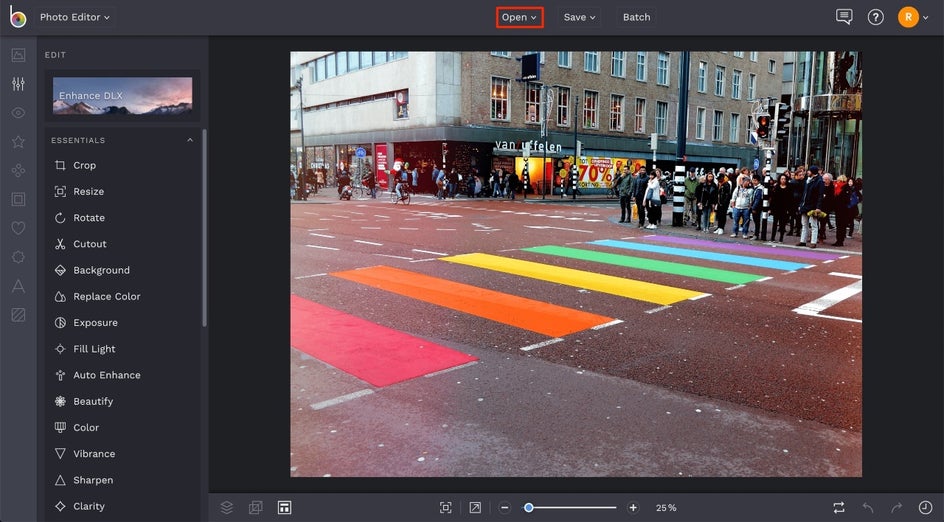The height and width of the screenshot is (522, 944).
Task: Click the redo arrow icon
Action: (896, 508)
